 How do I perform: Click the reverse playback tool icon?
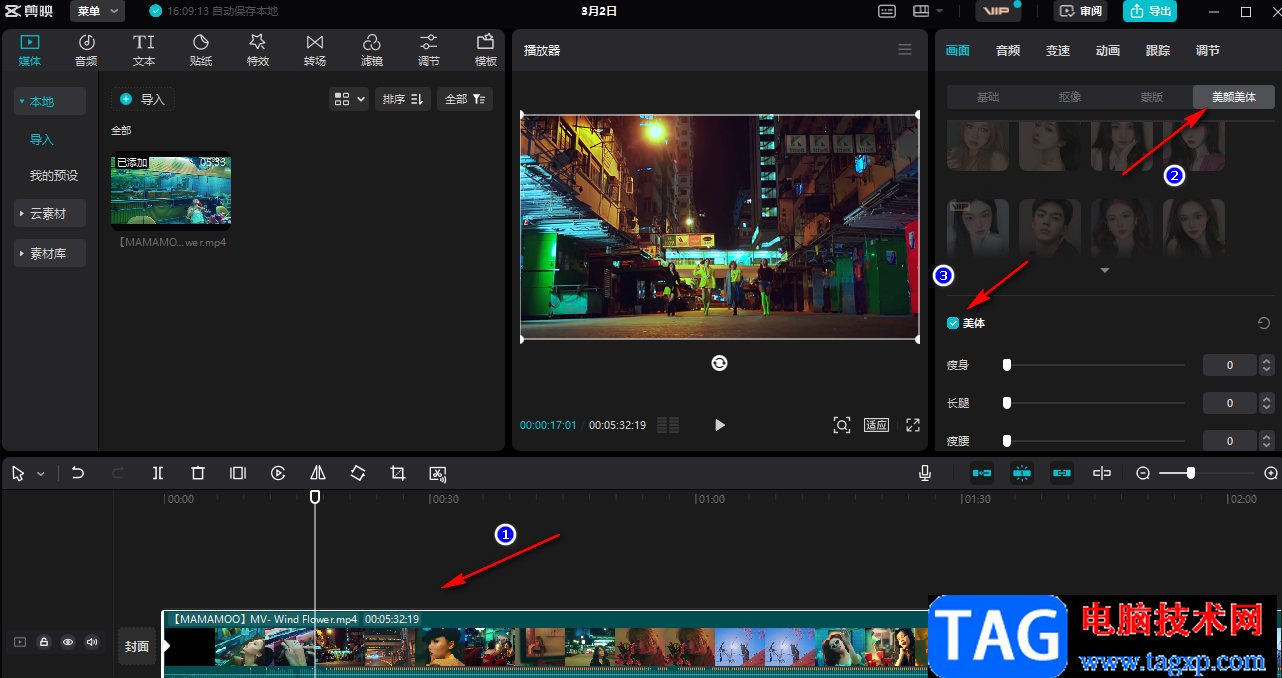pos(278,473)
